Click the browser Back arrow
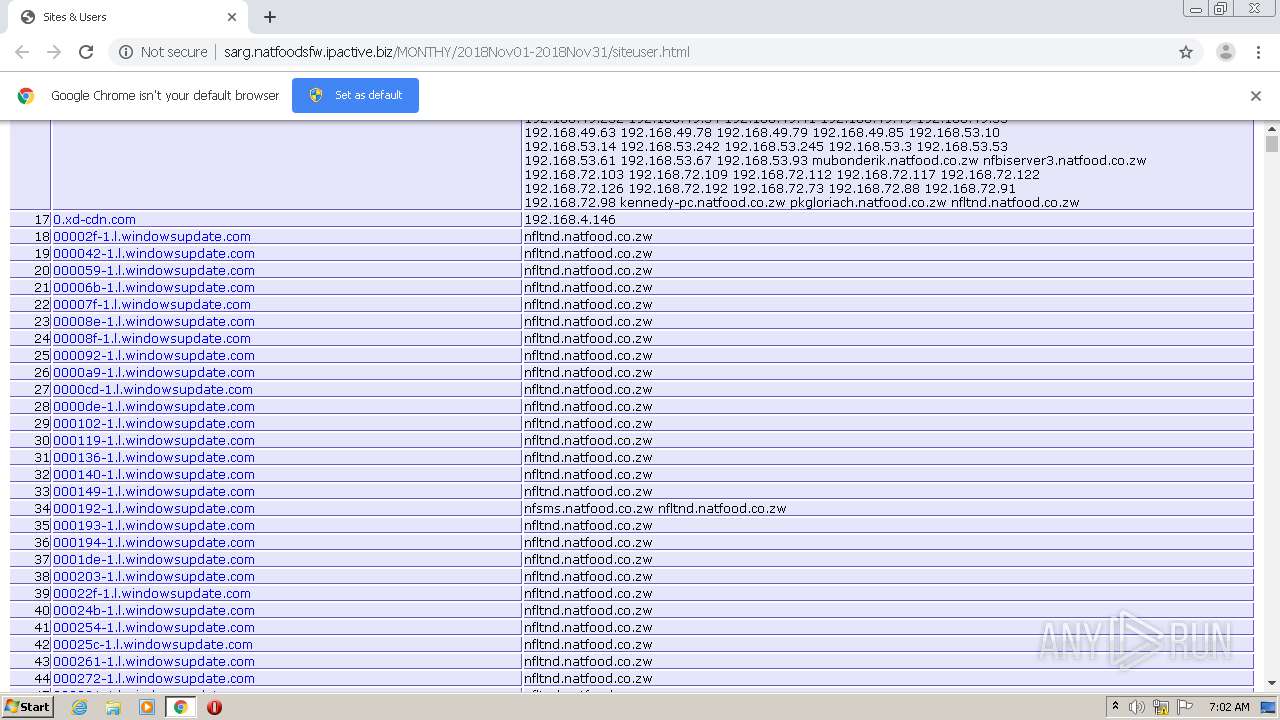The height and width of the screenshot is (720, 1280). click(x=22, y=52)
